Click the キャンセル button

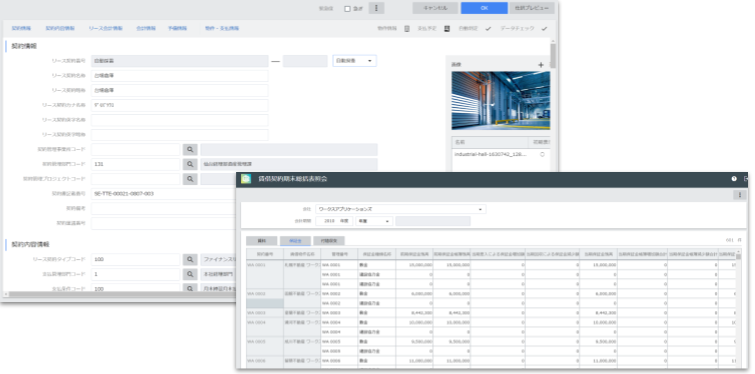pyautogui.click(x=435, y=8)
